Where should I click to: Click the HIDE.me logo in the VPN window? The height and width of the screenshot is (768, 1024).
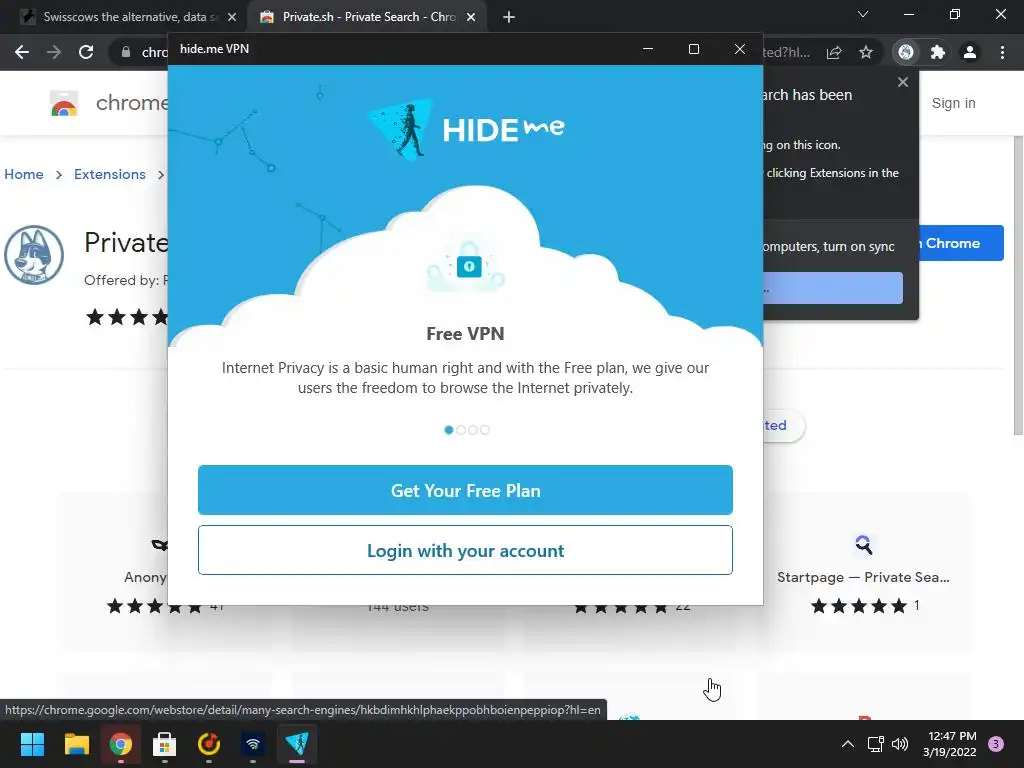(x=466, y=129)
